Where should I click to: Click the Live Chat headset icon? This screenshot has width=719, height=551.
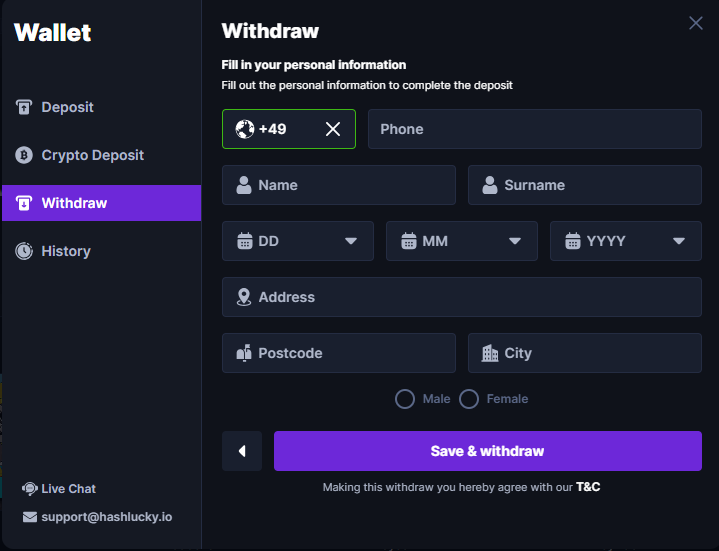[30, 489]
